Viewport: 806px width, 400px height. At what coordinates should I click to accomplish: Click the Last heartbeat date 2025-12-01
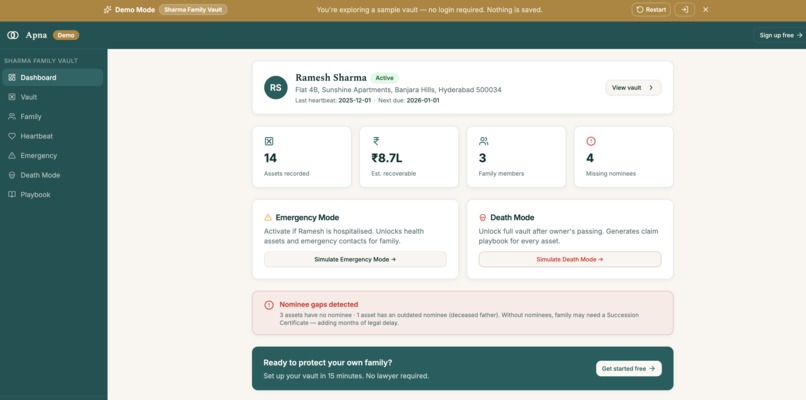[354, 101]
